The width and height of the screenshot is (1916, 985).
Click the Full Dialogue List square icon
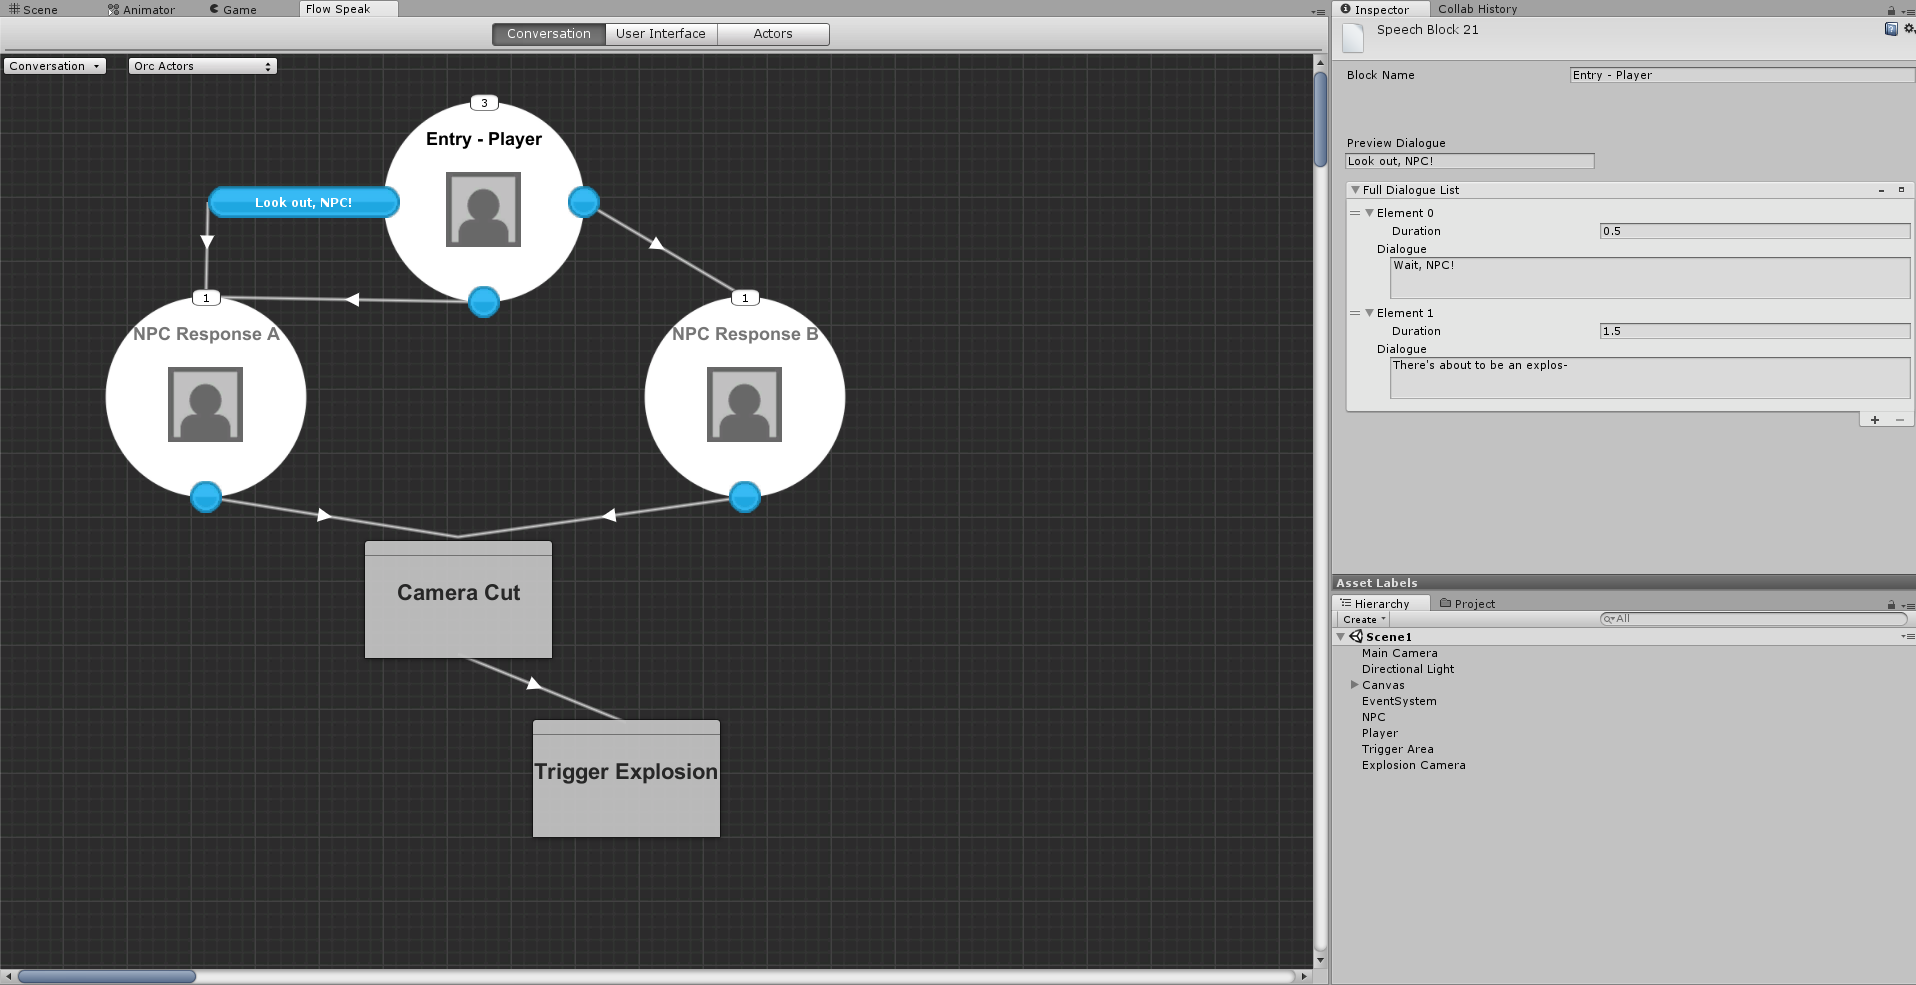click(1901, 189)
